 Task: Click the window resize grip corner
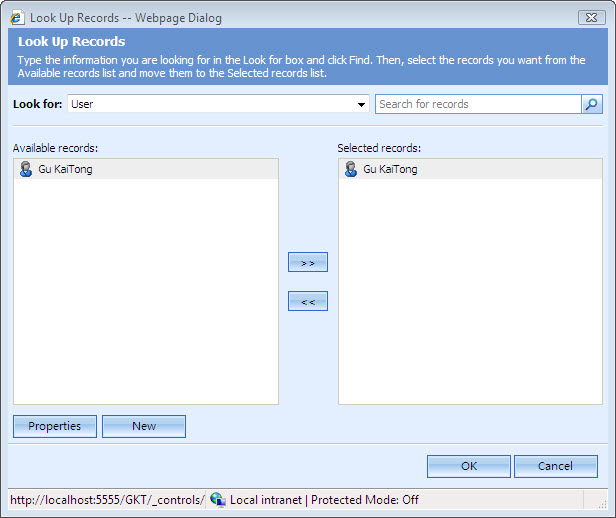coord(602,505)
